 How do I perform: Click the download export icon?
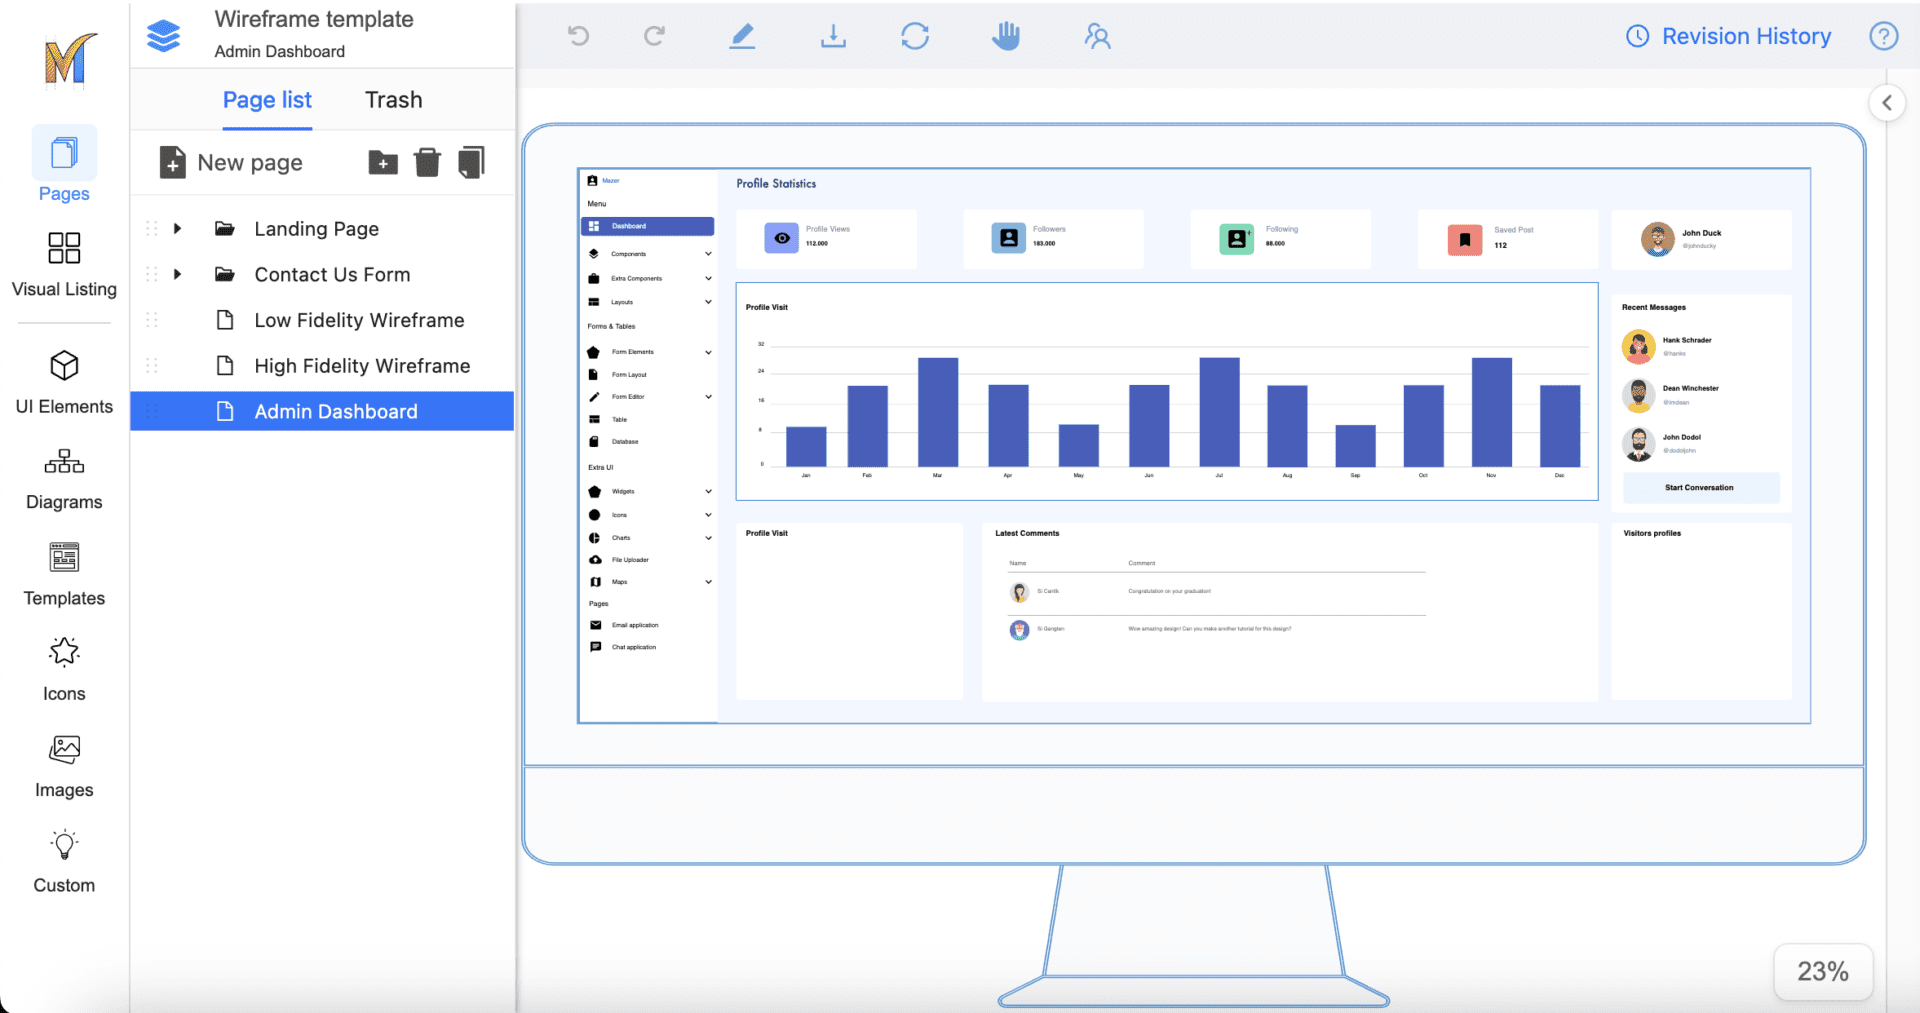coord(834,36)
